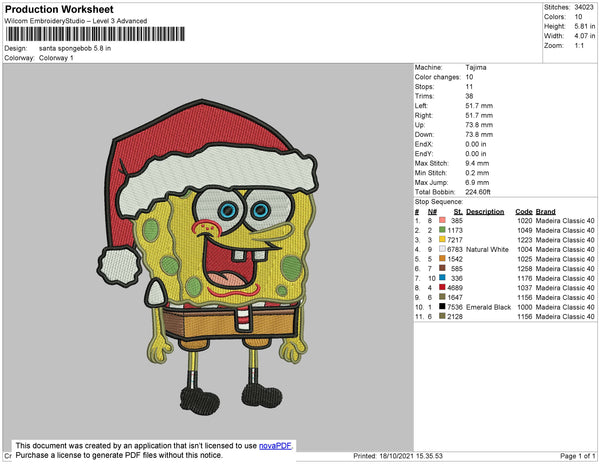This screenshot has width=600, height=464.
Task: Click the Width value '4.07 in'
Action: coord(584,36)
